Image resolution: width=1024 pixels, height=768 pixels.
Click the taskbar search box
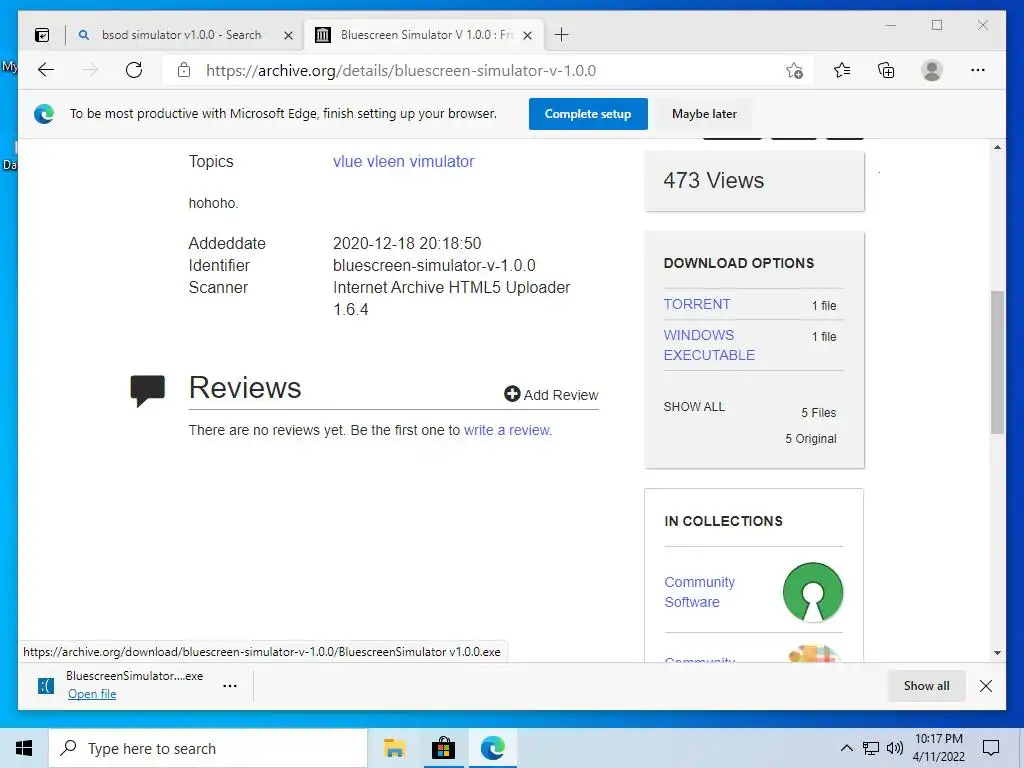click(x=208, y=748)
